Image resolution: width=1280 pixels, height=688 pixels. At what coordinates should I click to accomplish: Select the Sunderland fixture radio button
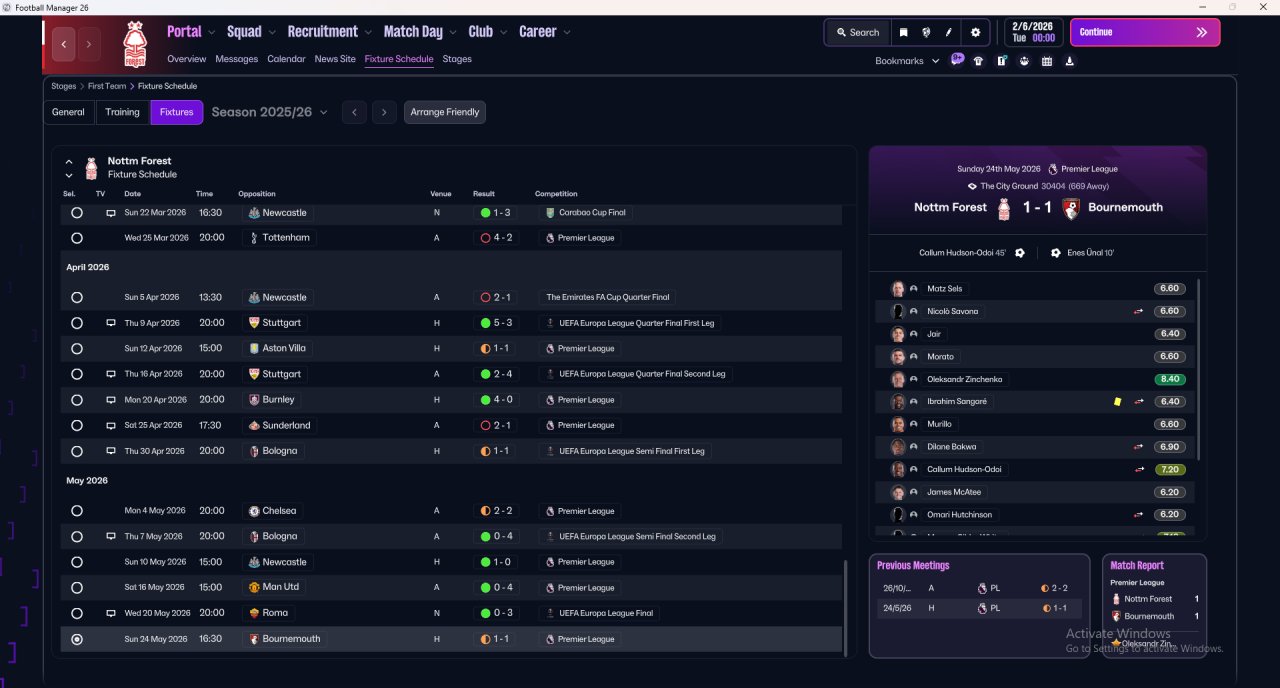[77, 425]
